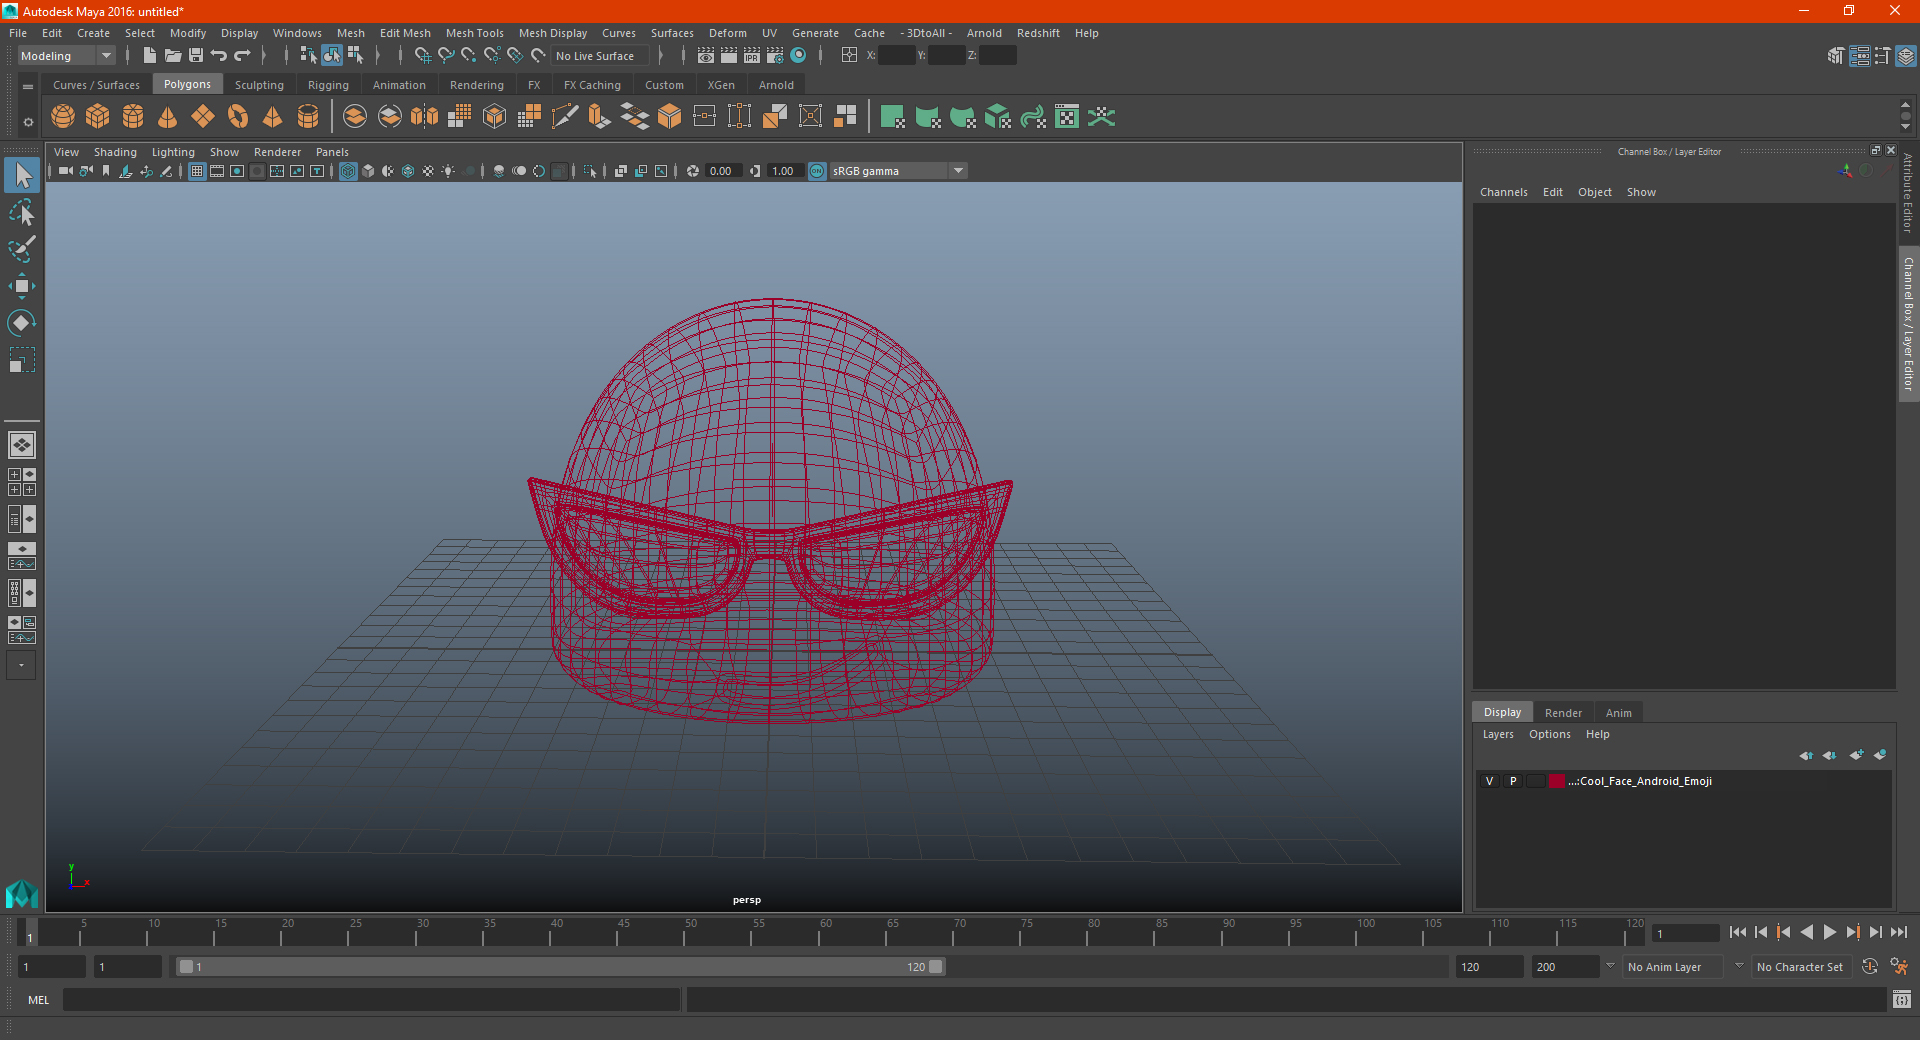Toggle viewport grid display button

[197, 171]
